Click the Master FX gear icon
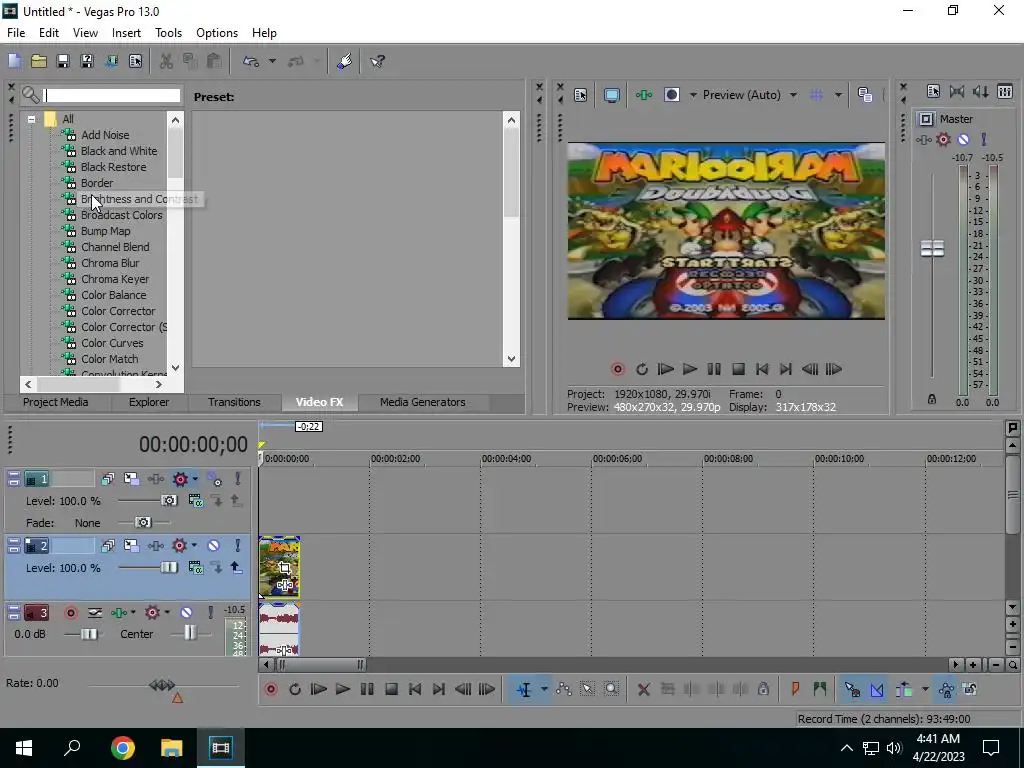Viewport: 1024px width, 768px height. click(943, 139)
